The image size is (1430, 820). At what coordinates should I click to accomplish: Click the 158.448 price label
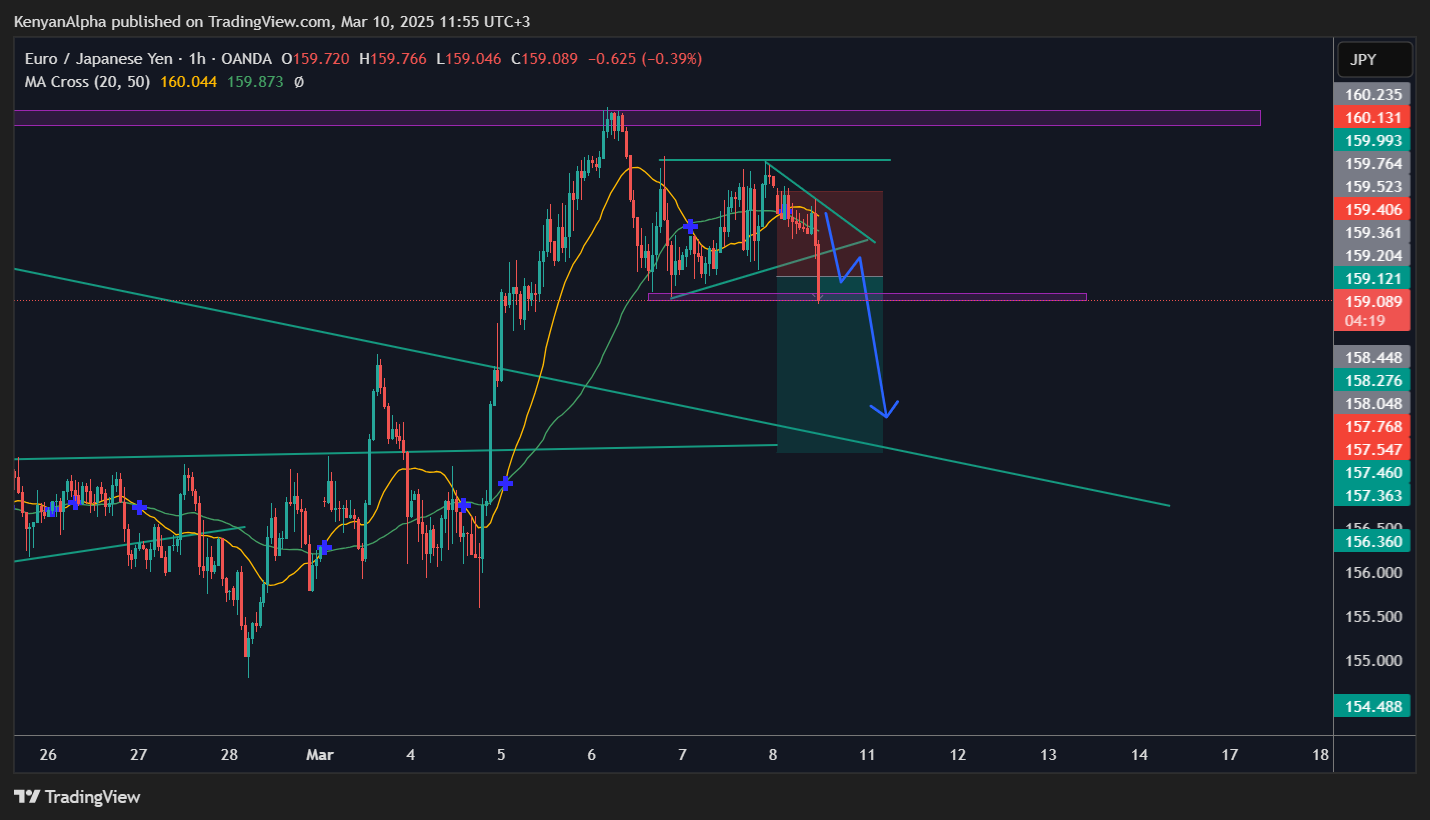point(1373,357)
